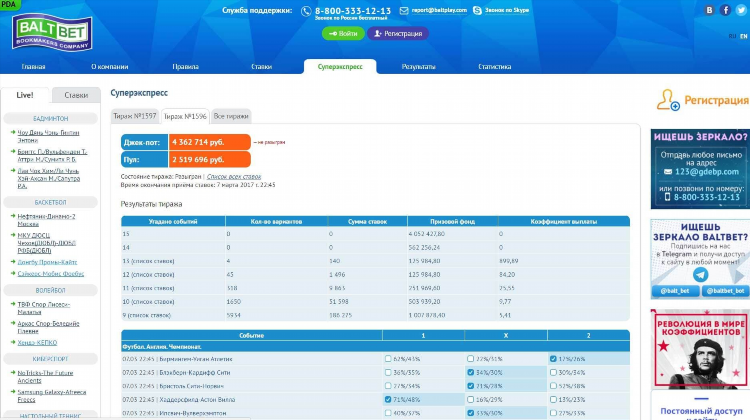The width and height of the screenshot is (750, 420).
Task: Switch language to RU
Action: click(732, 36)
